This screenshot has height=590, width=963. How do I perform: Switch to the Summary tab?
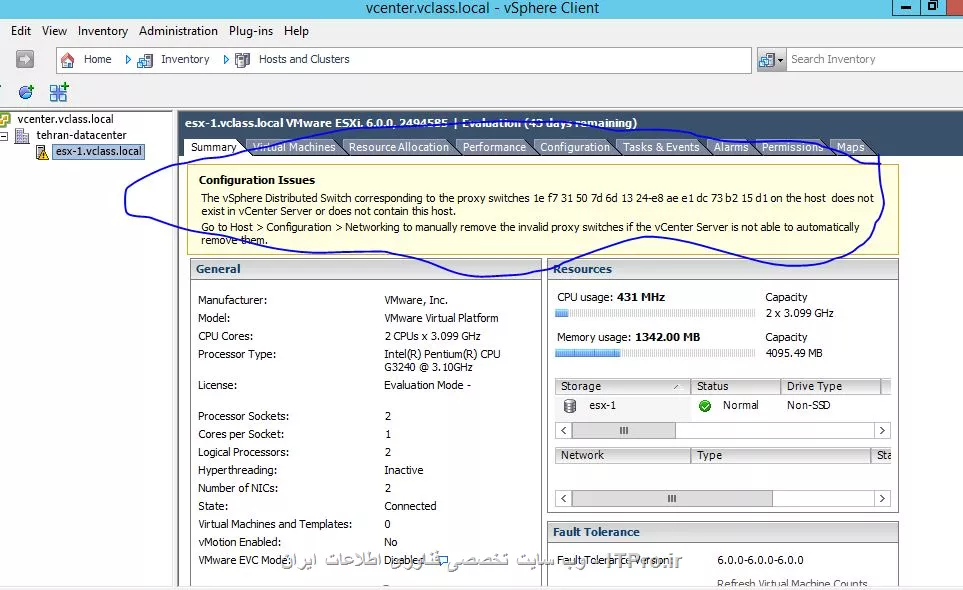pyautogui.click(x=213, y=147)
